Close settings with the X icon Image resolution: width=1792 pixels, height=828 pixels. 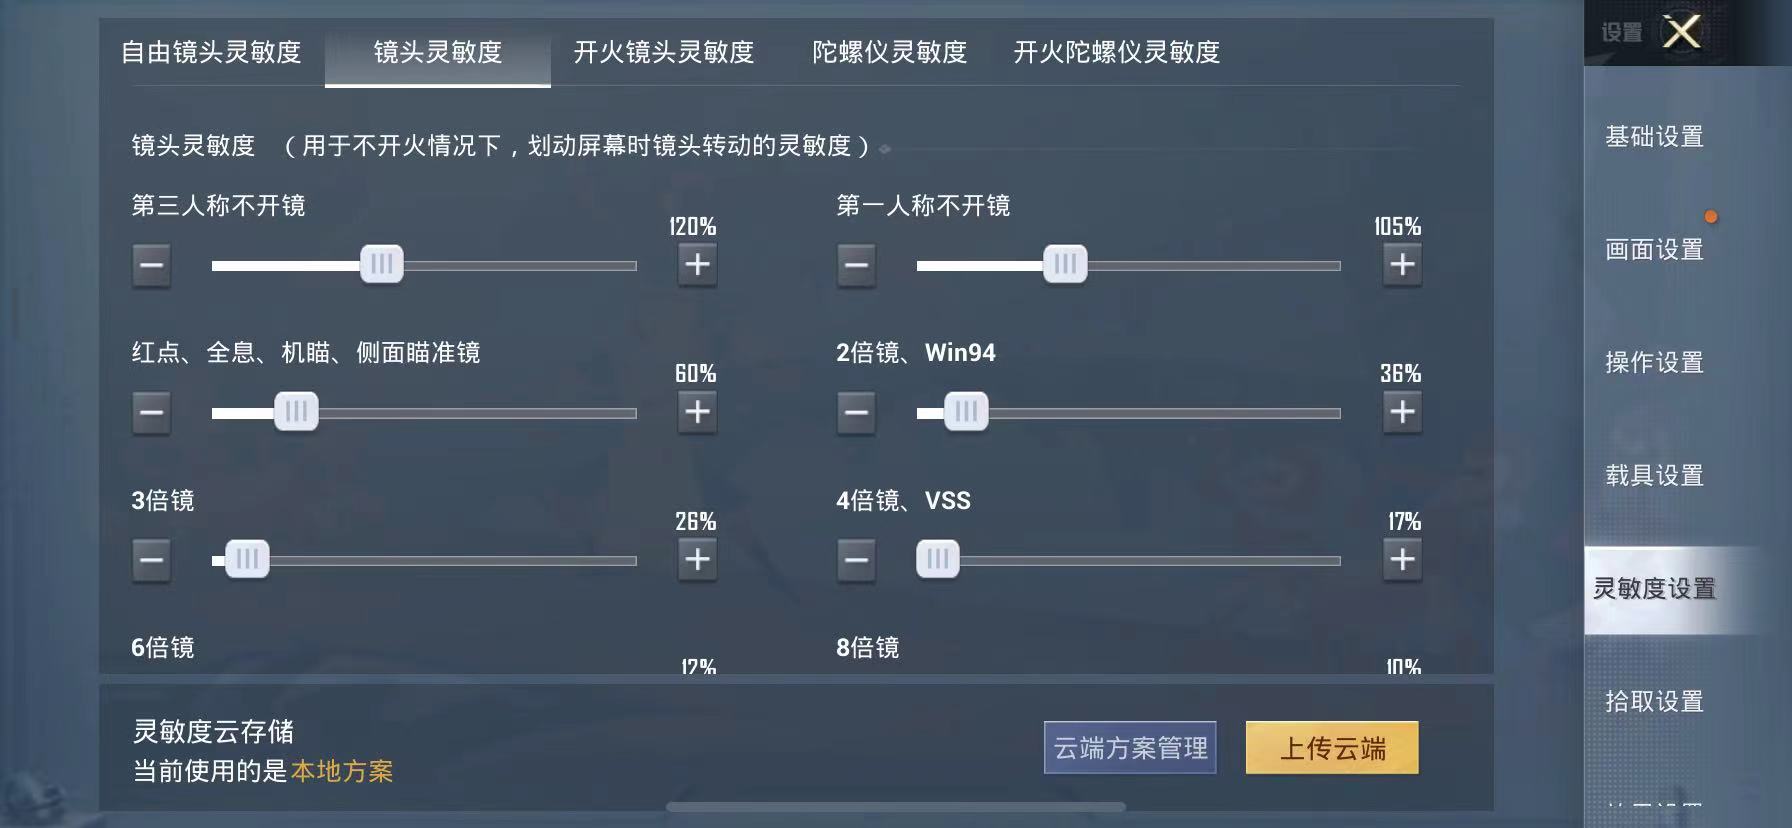coord(1682,32)
